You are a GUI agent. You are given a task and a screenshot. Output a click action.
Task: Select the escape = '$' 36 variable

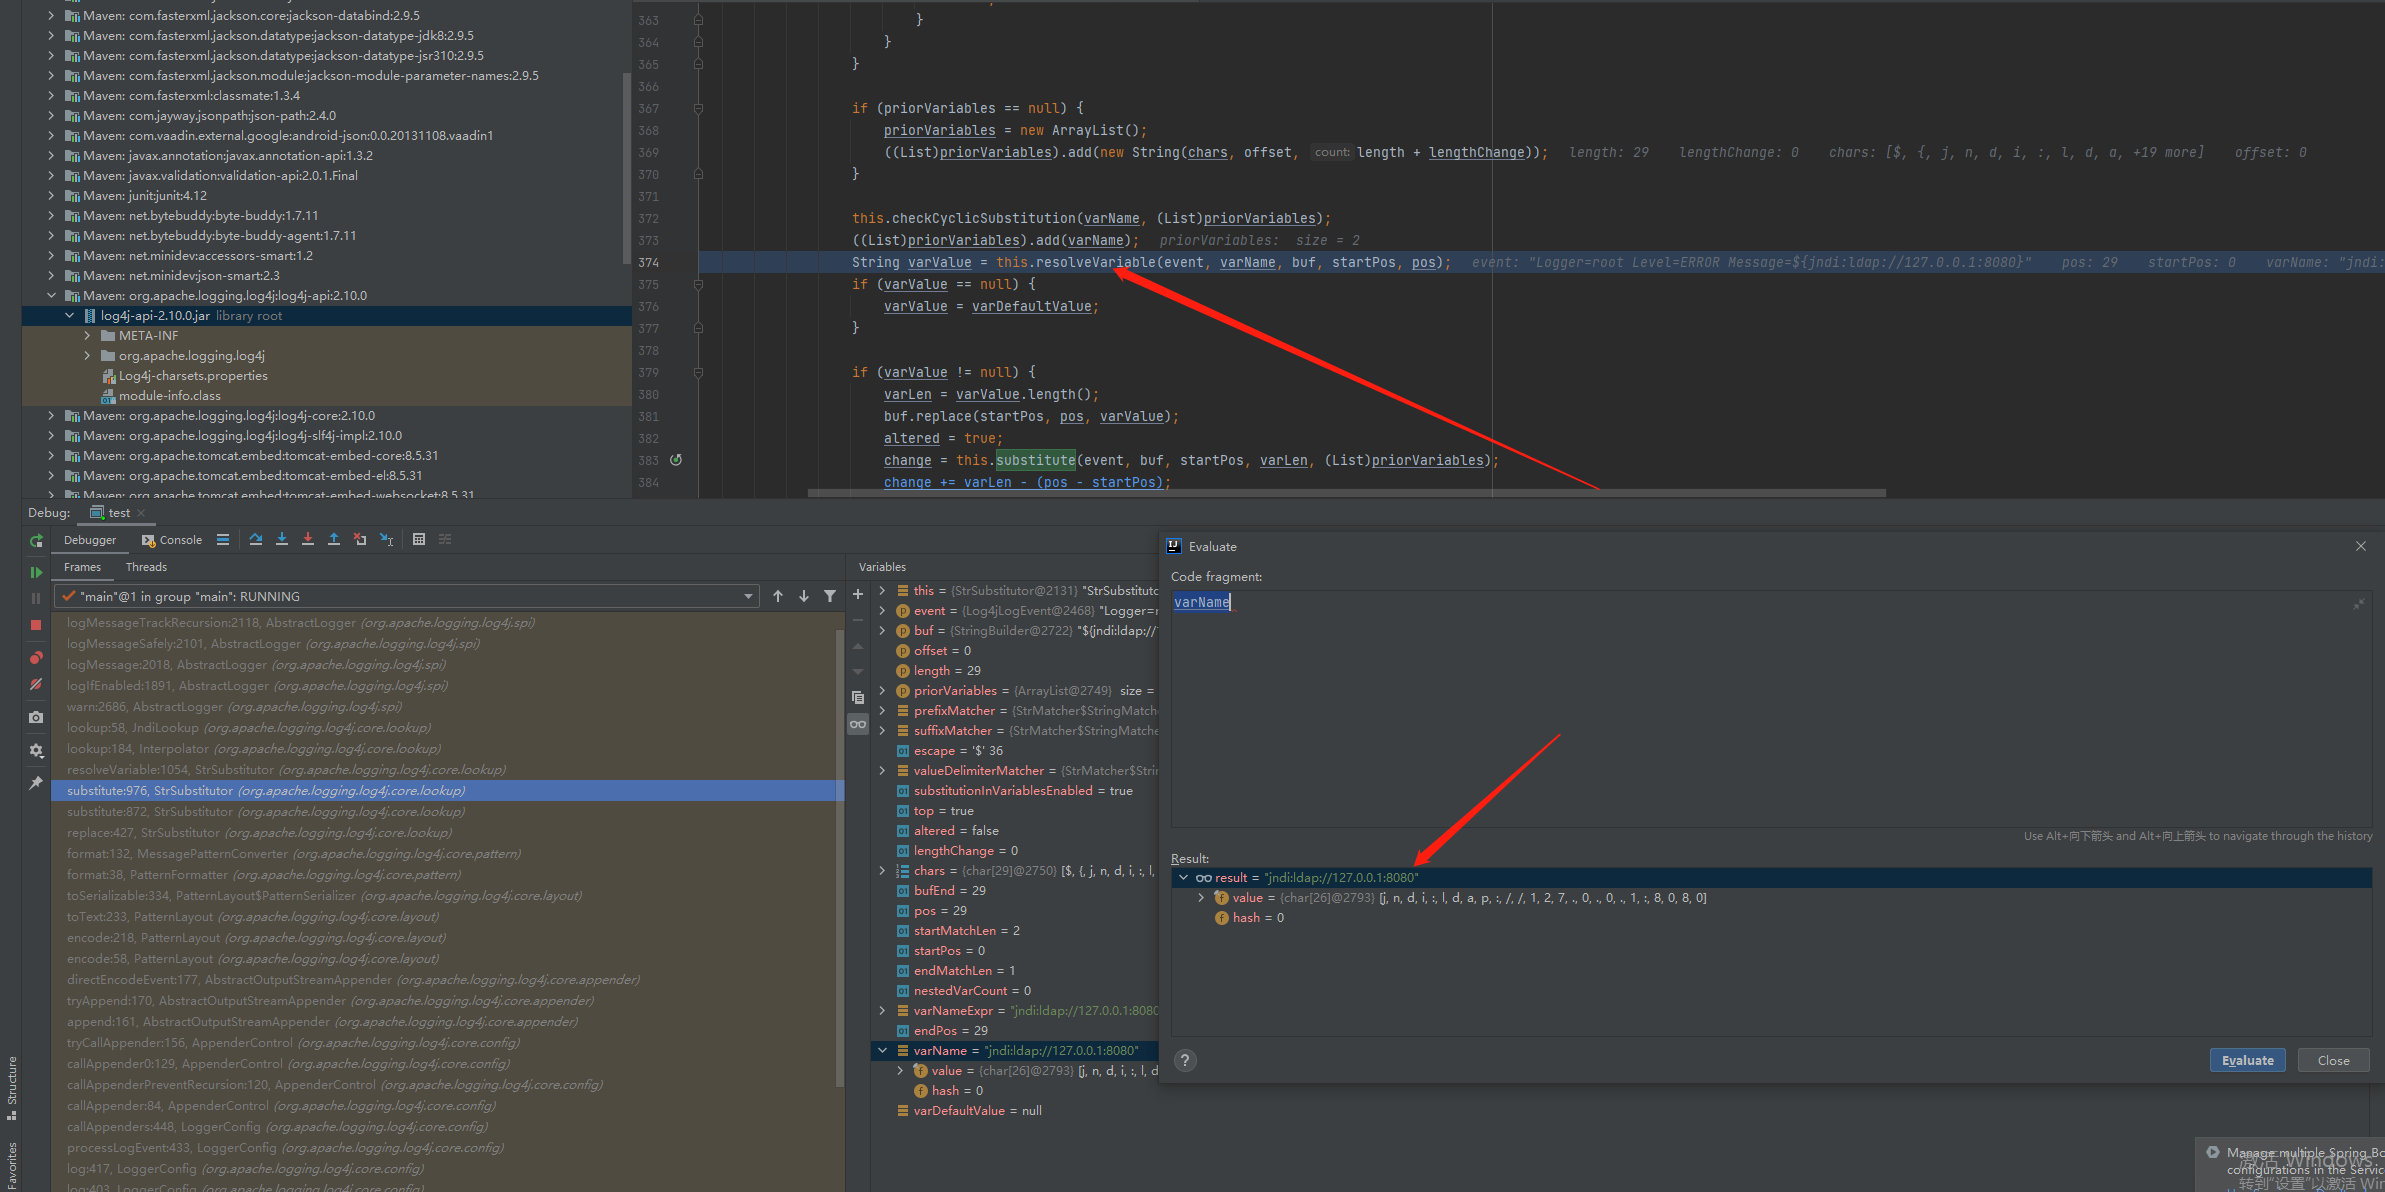tap(958, 751)
